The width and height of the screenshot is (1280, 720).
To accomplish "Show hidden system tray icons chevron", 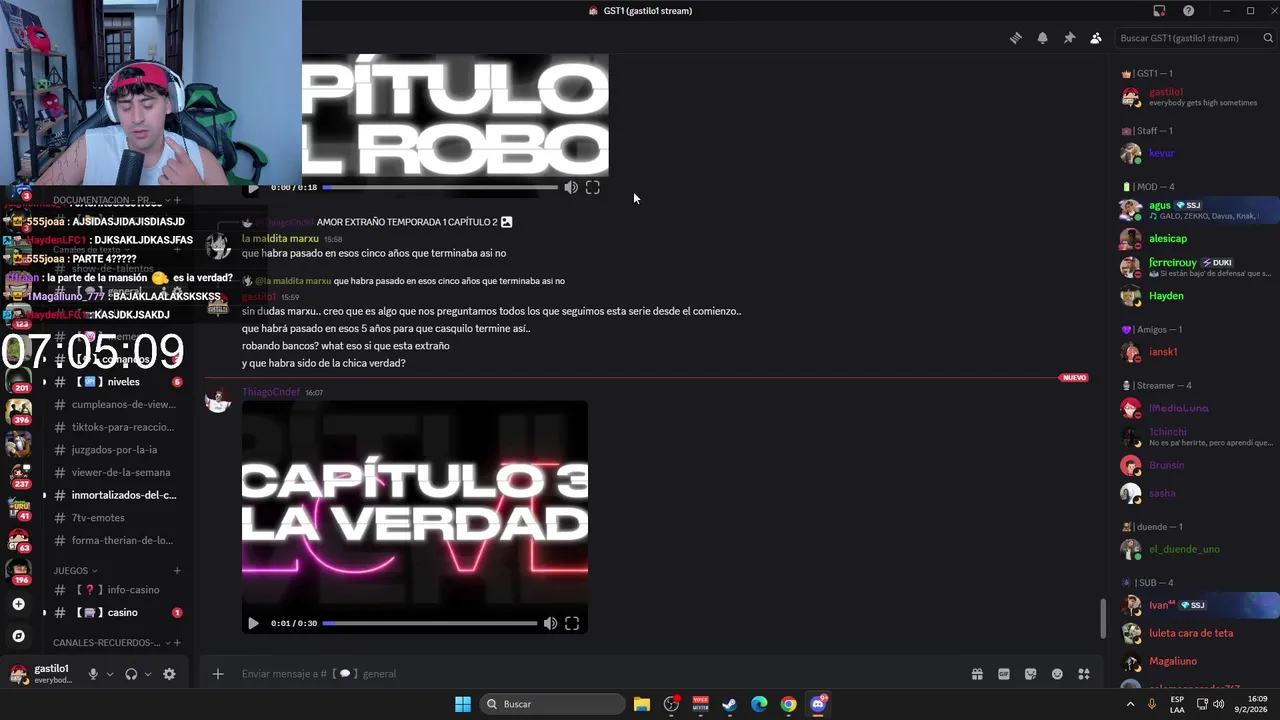I will pyautogui.click(x=1131, y=704).
